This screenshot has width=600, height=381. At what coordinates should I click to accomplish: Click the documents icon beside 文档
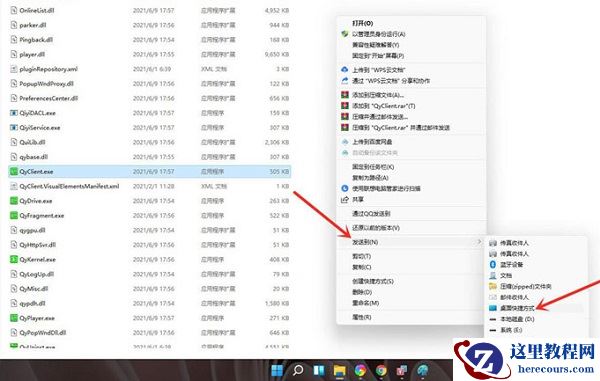(493, 275)
